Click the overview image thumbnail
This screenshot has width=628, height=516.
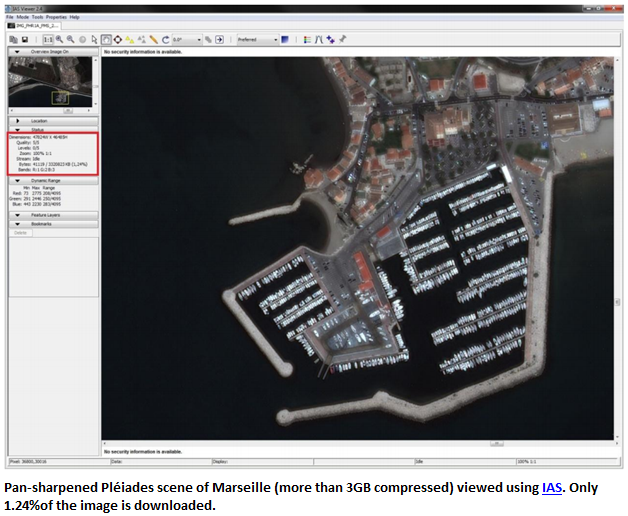coord(52,82)
